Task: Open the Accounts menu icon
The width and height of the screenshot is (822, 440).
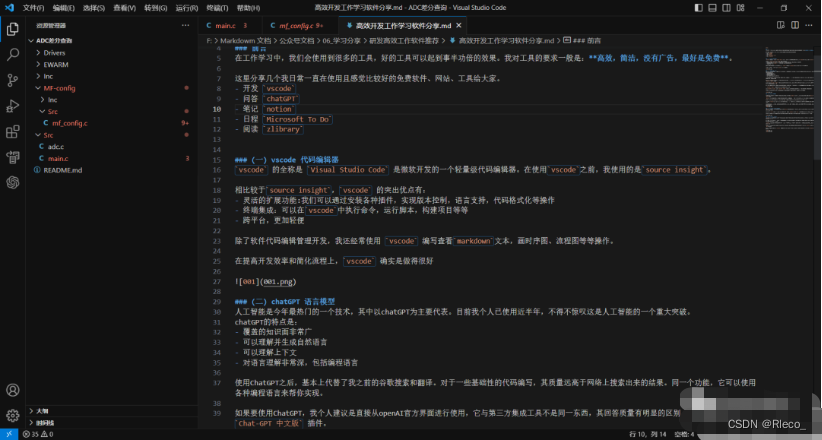Action: point(13,390)
